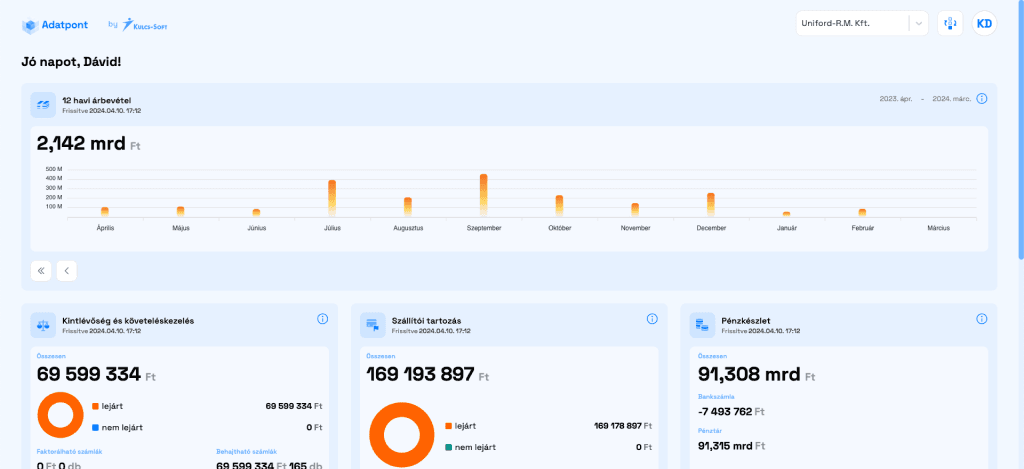Select the Július bar in revenue chart
The height and width of the screenshot is (469, 1024).
click(x=332, y=198)
